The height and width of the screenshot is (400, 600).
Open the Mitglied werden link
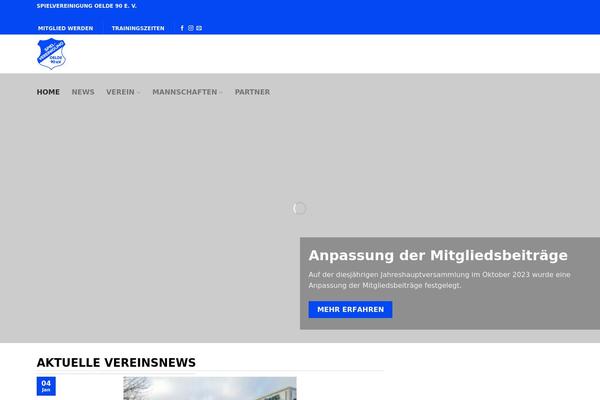[65, 28]
